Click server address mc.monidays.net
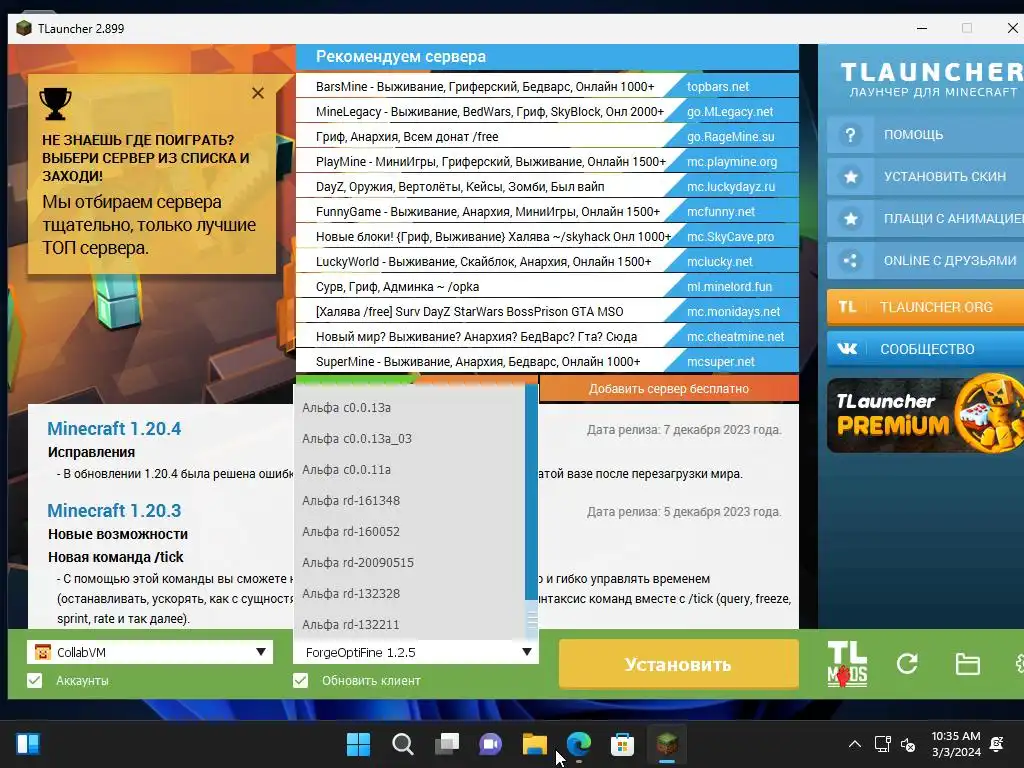1024x768 pixels. [x=733, y=312]
